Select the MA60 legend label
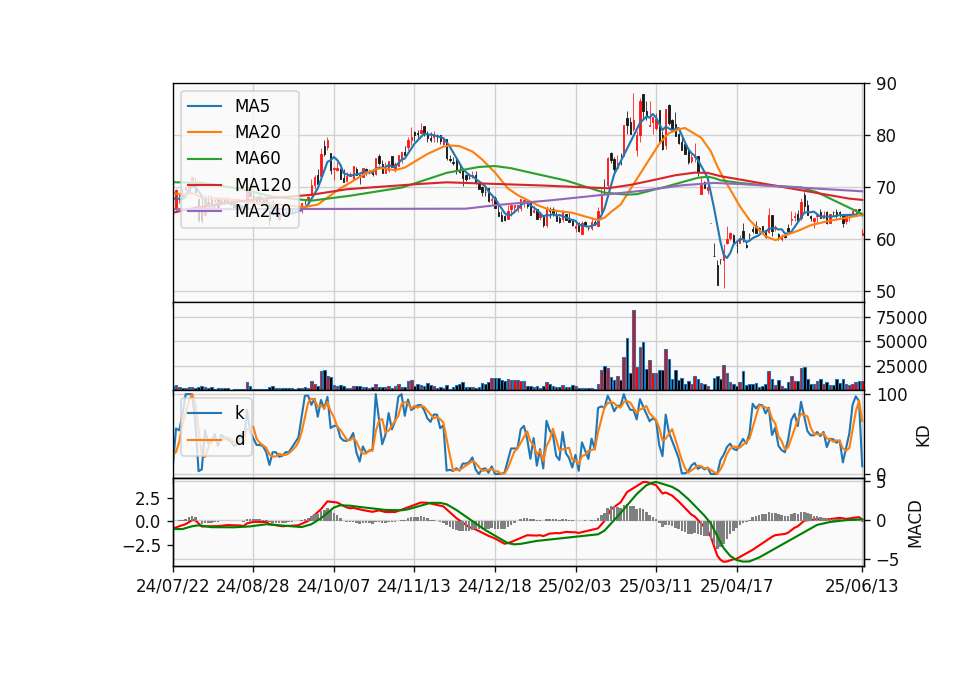960x690 pixels. 257,159
